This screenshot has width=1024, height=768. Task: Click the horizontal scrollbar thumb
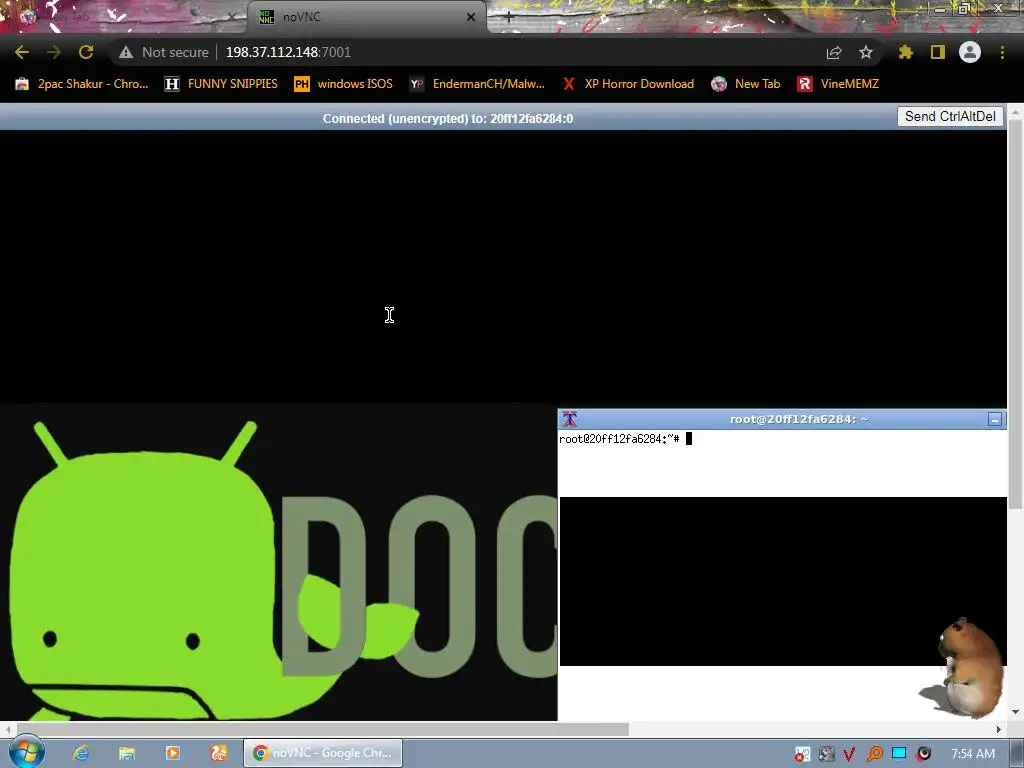coord(323,729)
